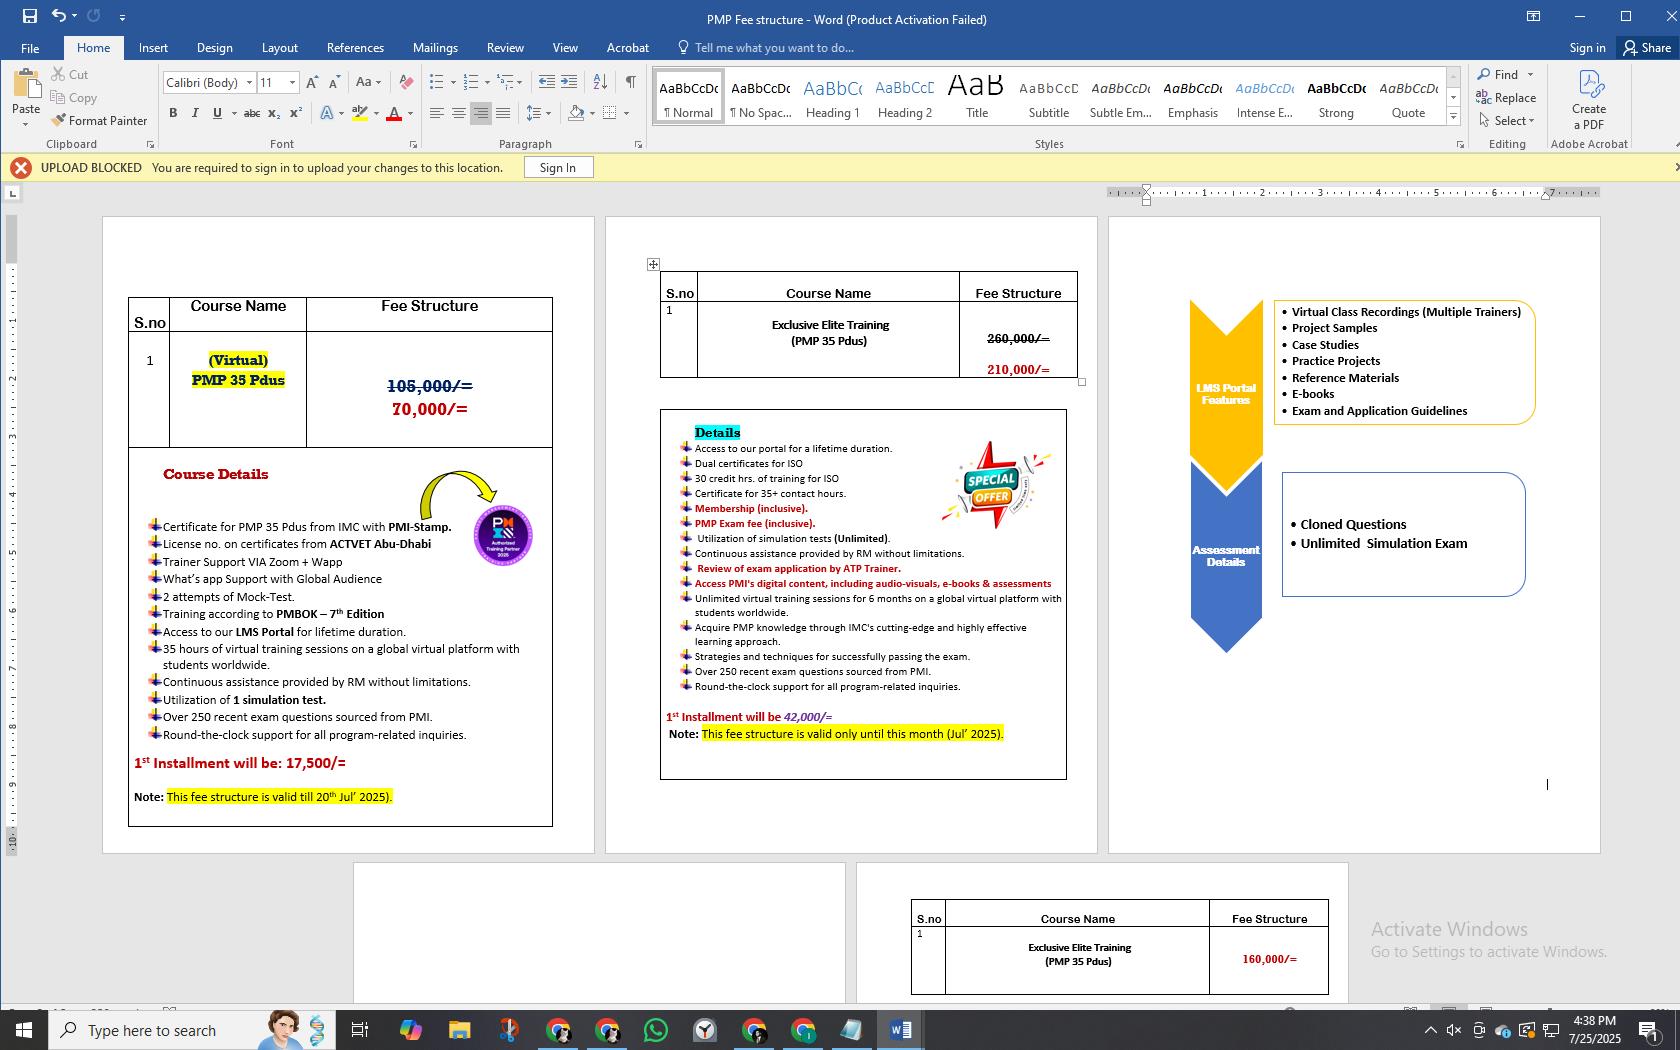Set paragraph alignment to center

pyautogui.click(x=458, y=113)
